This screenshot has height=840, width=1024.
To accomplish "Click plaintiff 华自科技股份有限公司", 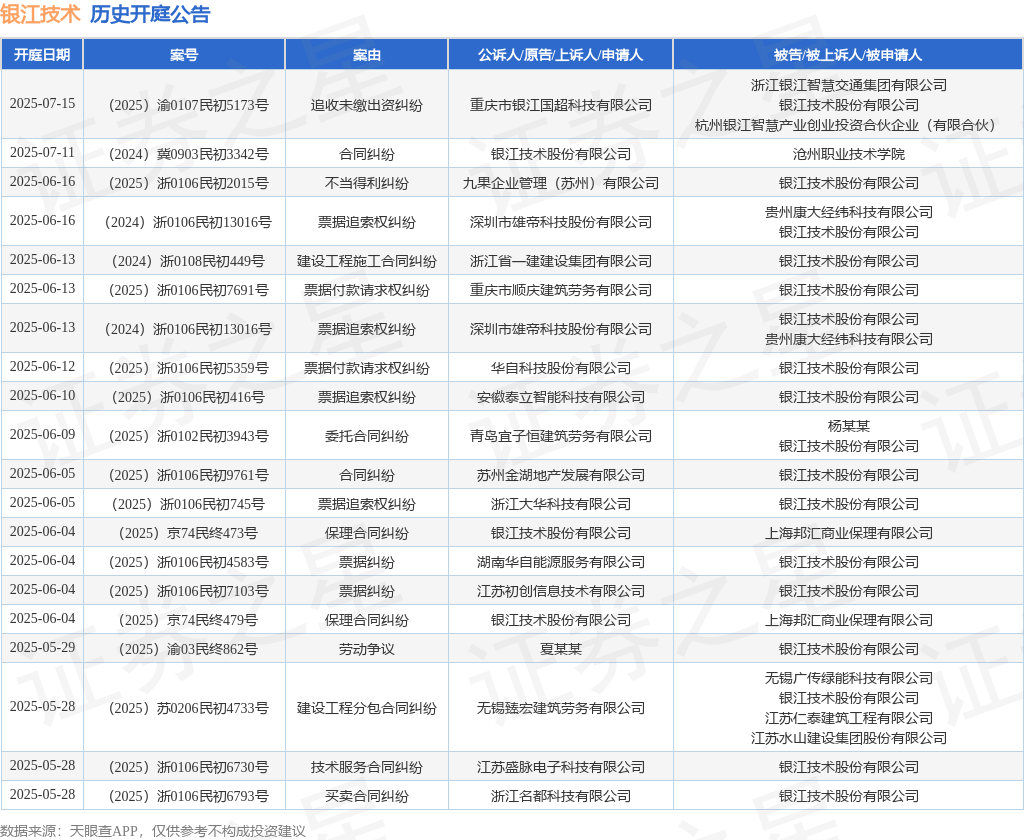I will click(560, 368).
